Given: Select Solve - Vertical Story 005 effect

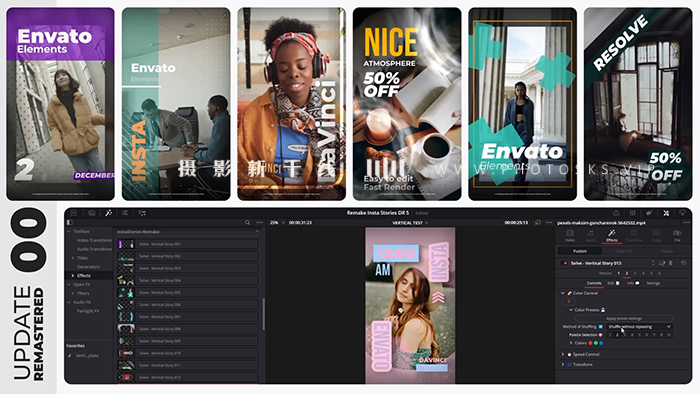Looking at the screenshot, I should [188, 293].
